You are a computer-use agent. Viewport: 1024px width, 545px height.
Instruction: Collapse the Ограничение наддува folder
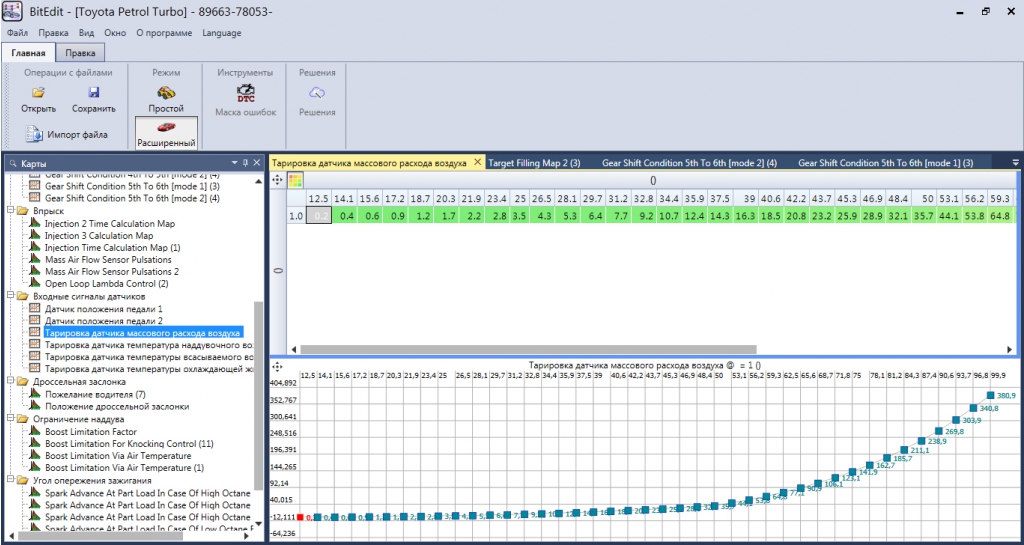click(10, 419)
